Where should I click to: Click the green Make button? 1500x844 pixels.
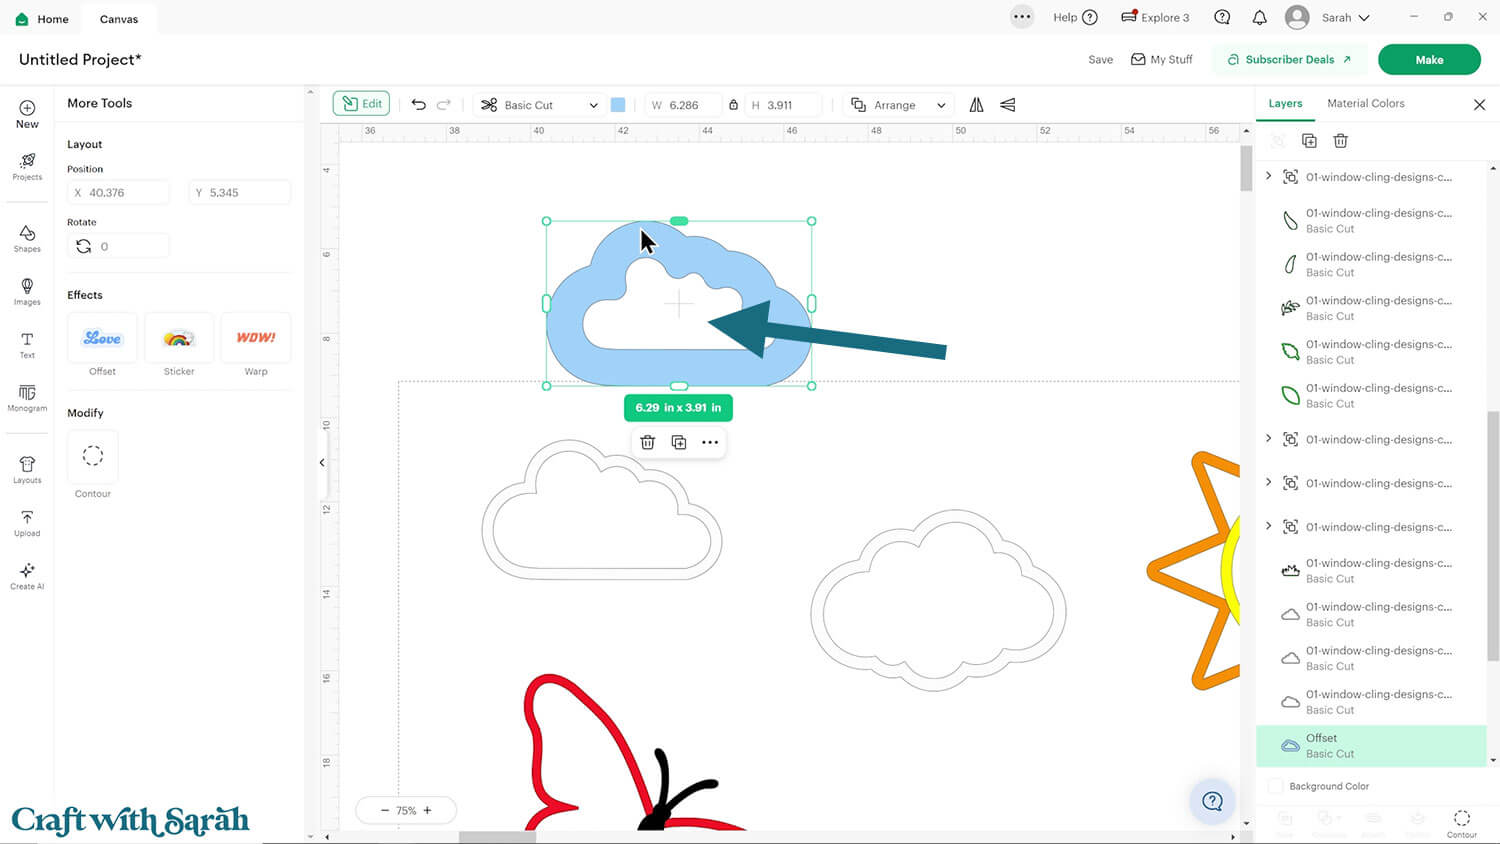[x=1428, y=60]
